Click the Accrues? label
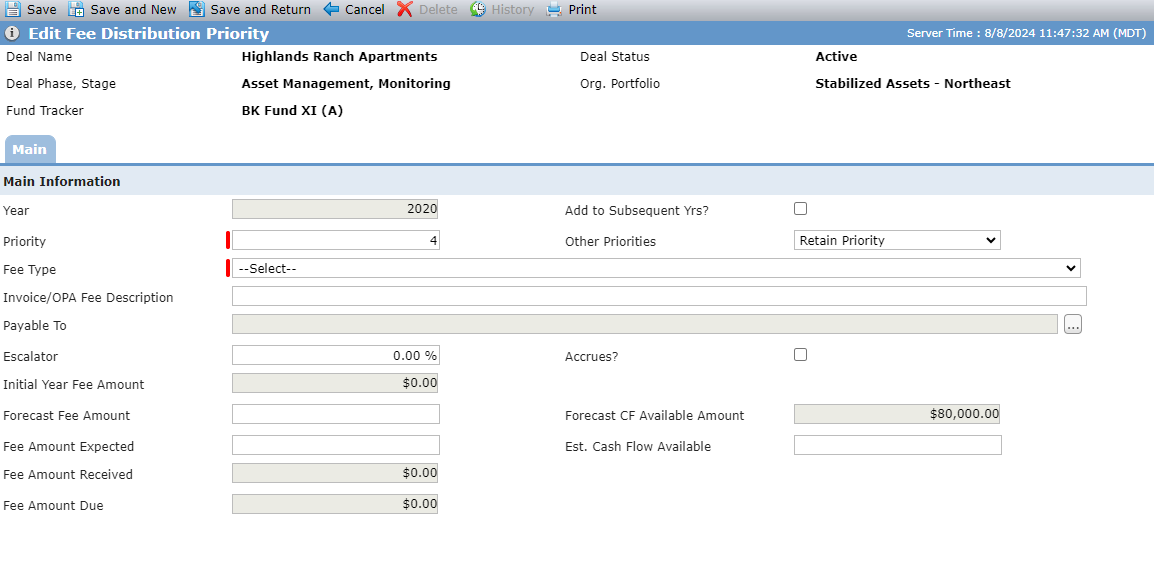Image resolution: width=1154 pixels, height=587 pixels. 592,357
